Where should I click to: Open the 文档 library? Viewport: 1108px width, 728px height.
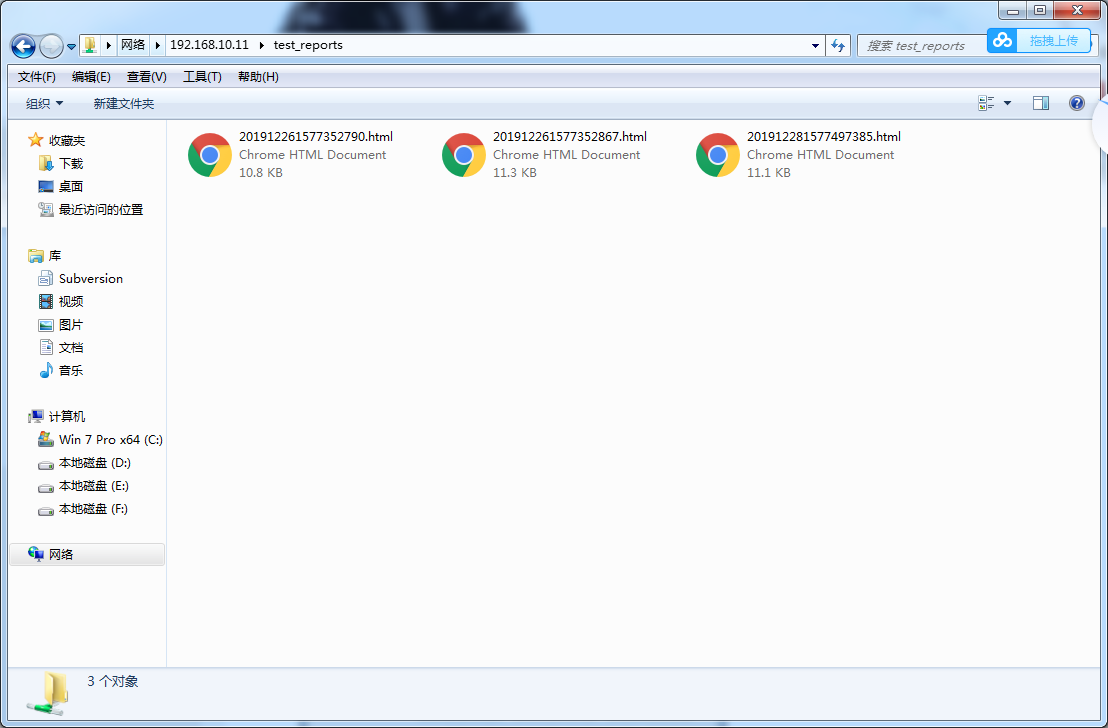(x=71, y=348)
